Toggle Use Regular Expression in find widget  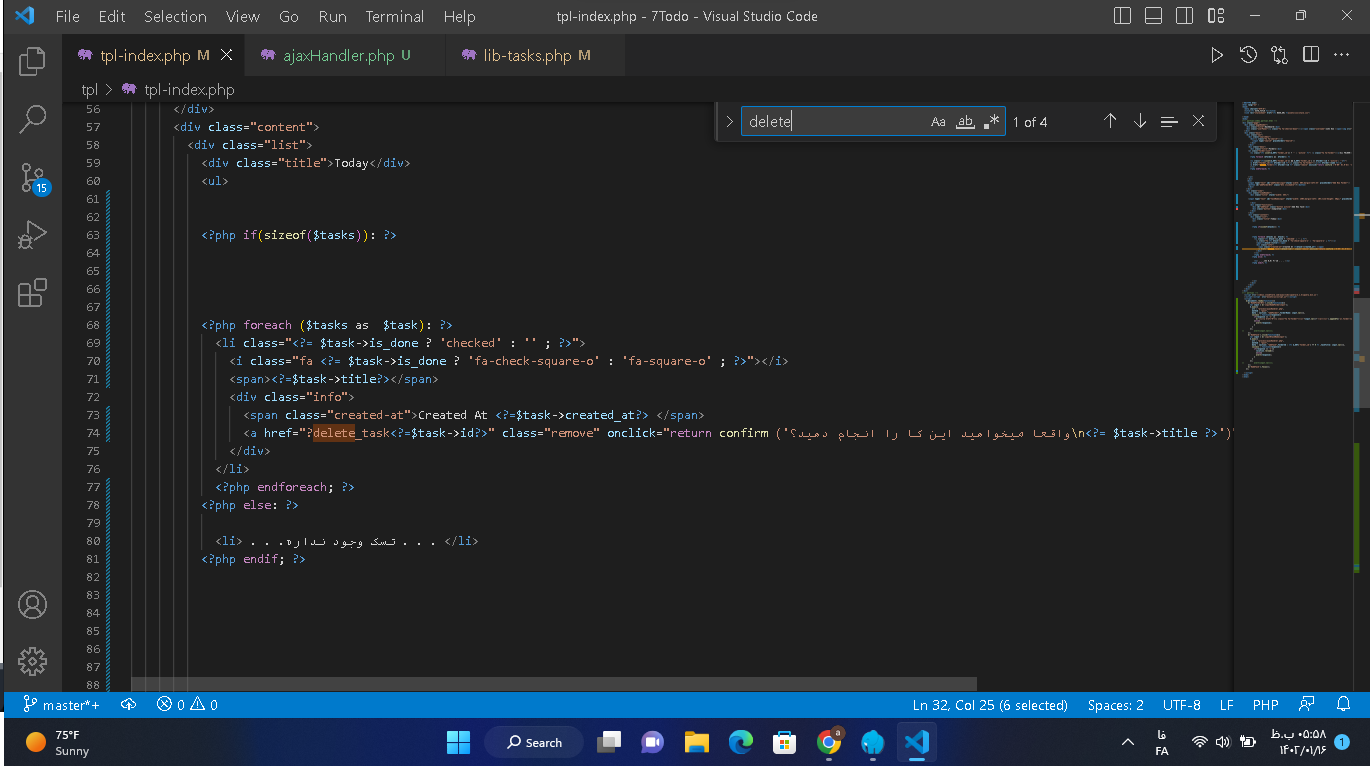[991, 122]
